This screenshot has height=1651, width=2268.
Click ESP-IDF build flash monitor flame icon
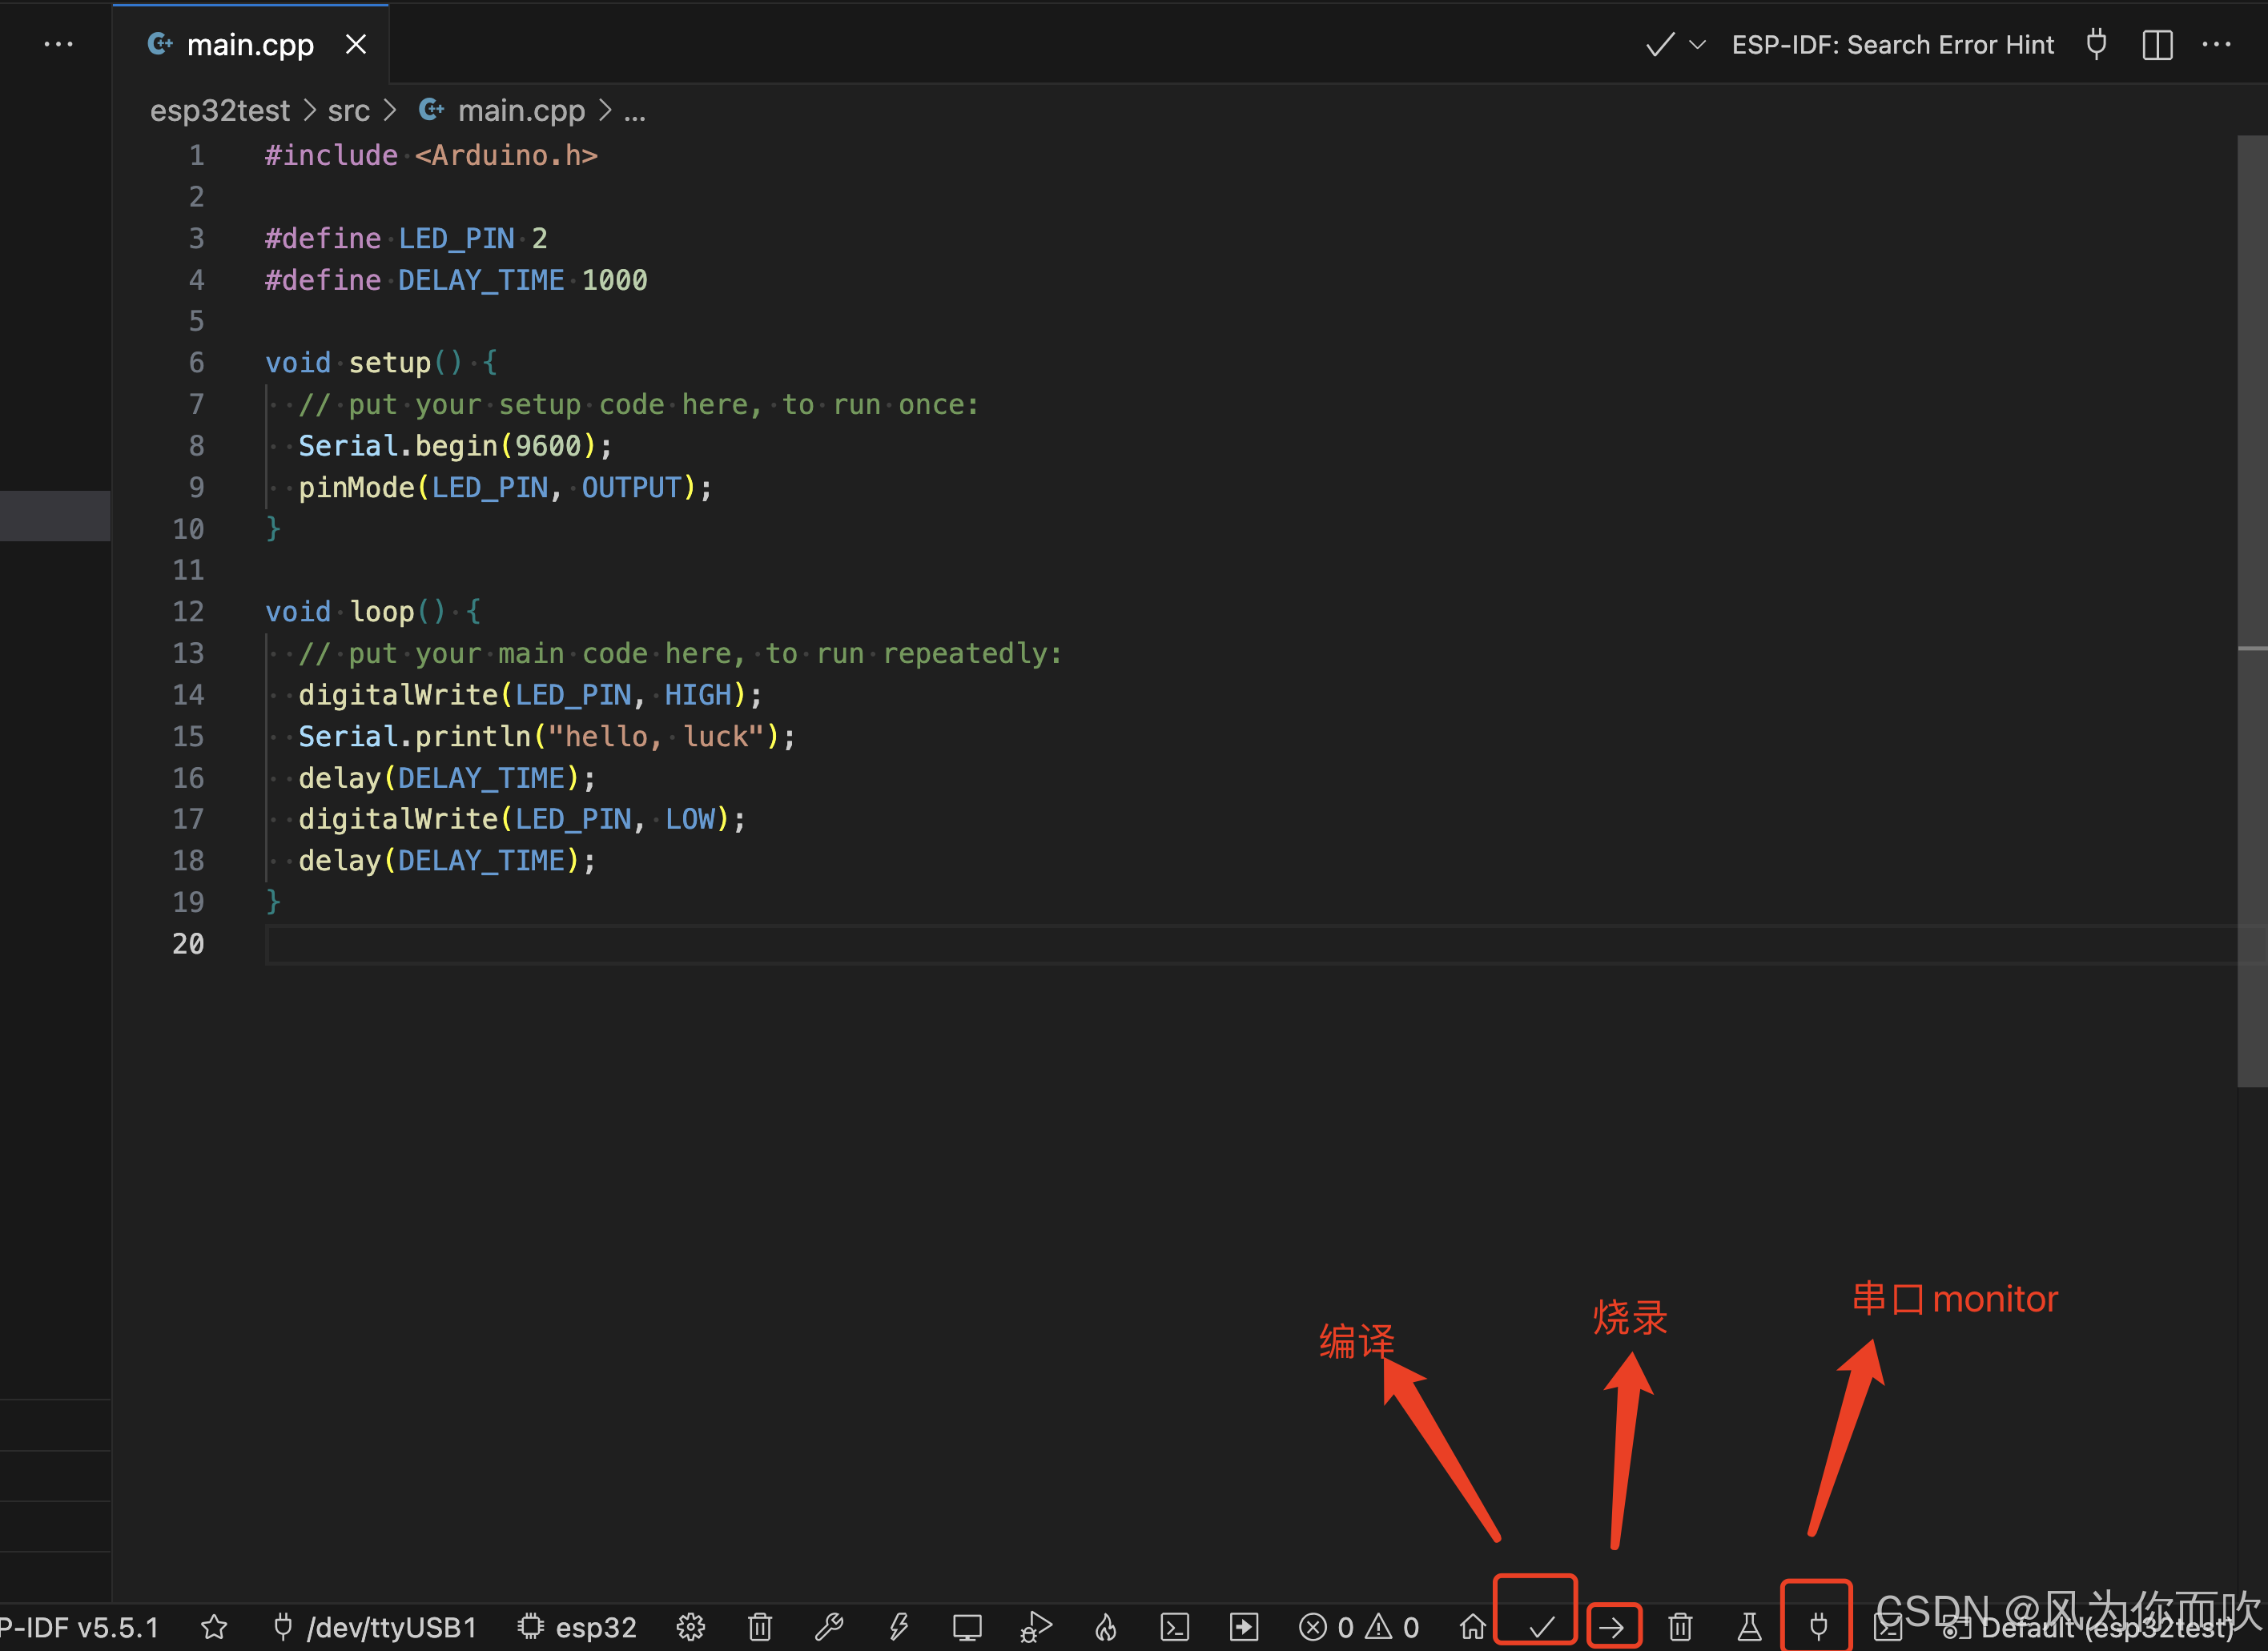[x=1106, y=1627]
